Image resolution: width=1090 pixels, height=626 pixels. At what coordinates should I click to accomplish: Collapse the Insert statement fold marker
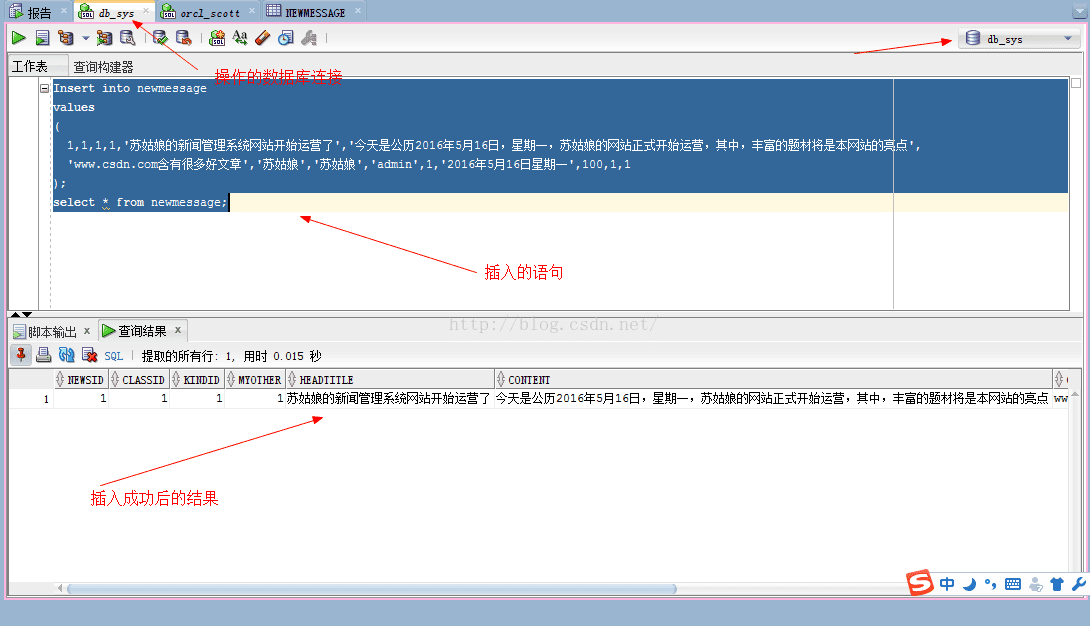coord(44,88)
